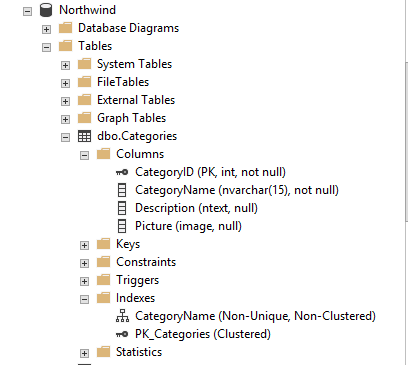This screenshot has height=365, width=408.
Task: Click the vertical scrollbar of the tree
Action: [406, 142]
